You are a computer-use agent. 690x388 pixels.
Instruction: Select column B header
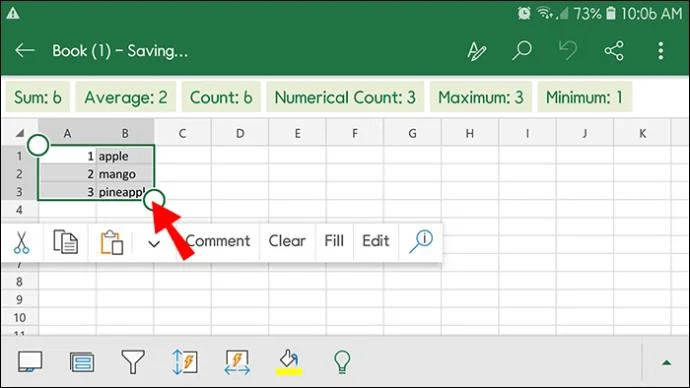pos(125,133)
